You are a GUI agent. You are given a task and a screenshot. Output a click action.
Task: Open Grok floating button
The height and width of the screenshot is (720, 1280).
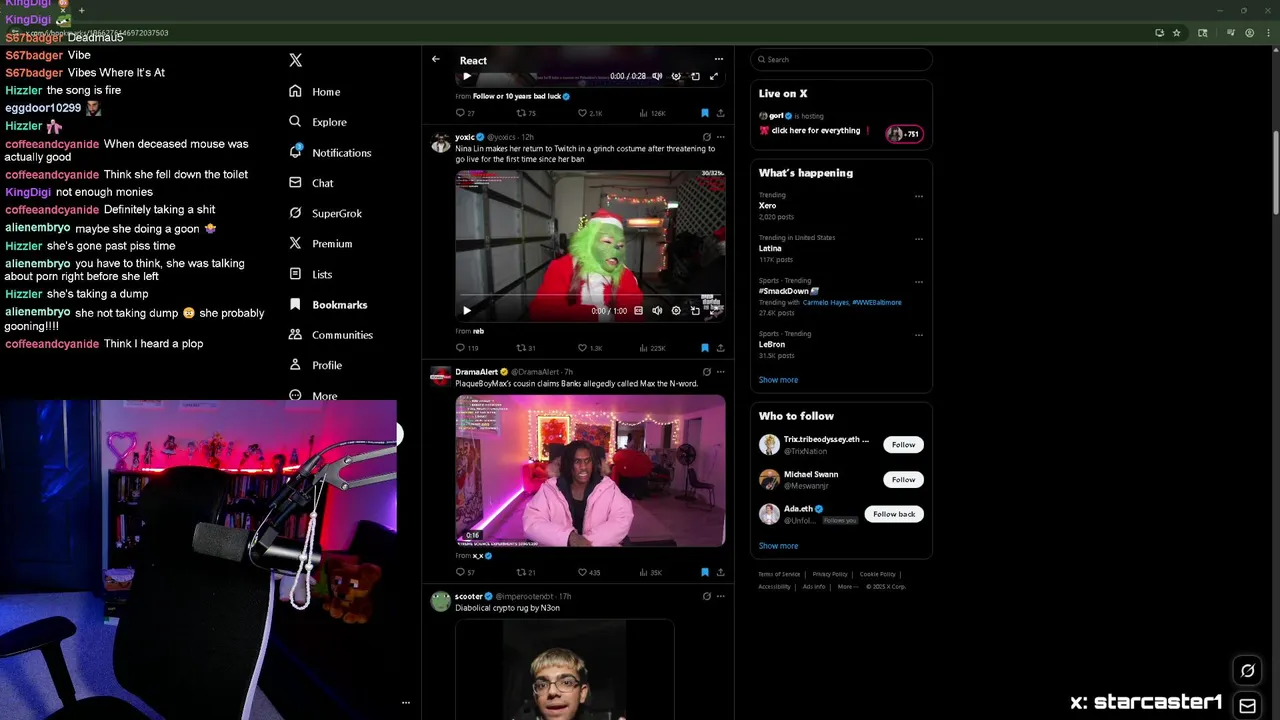click(1247, 671)
